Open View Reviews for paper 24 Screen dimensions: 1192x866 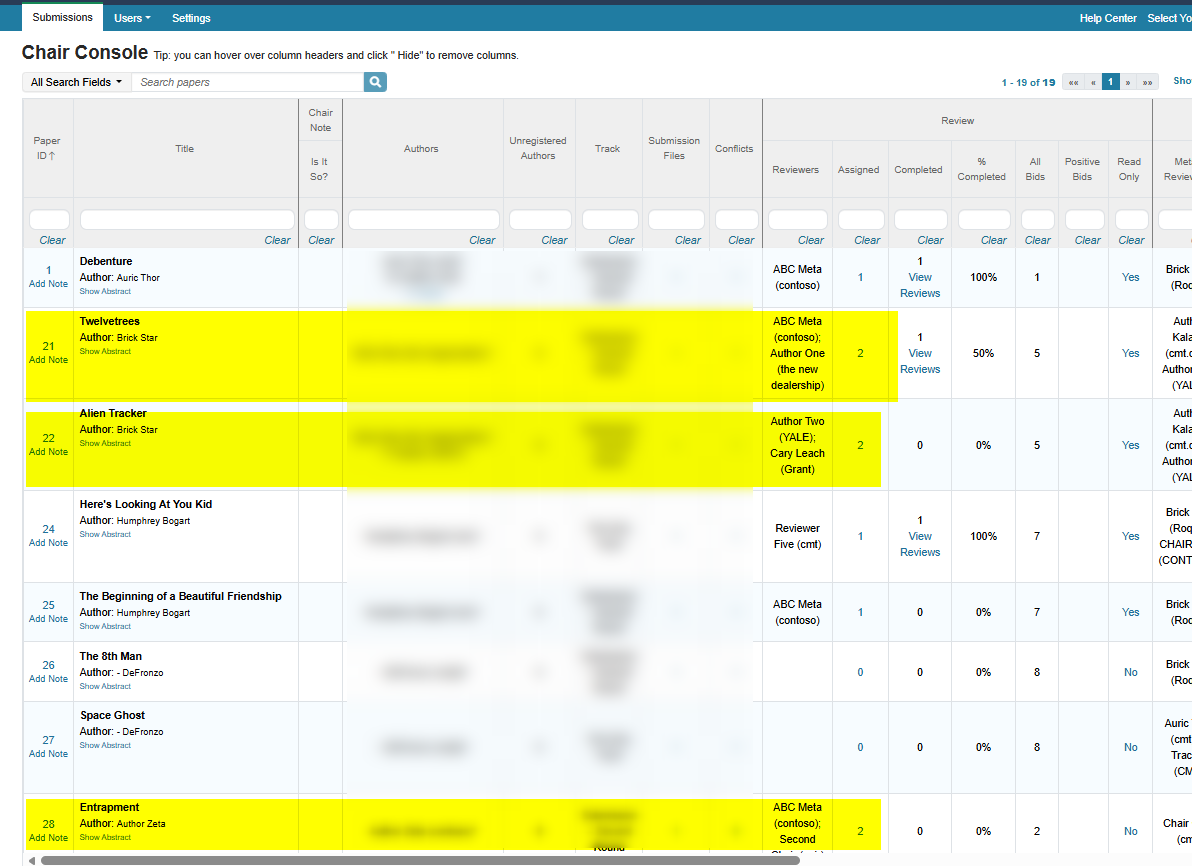[920, 544]
